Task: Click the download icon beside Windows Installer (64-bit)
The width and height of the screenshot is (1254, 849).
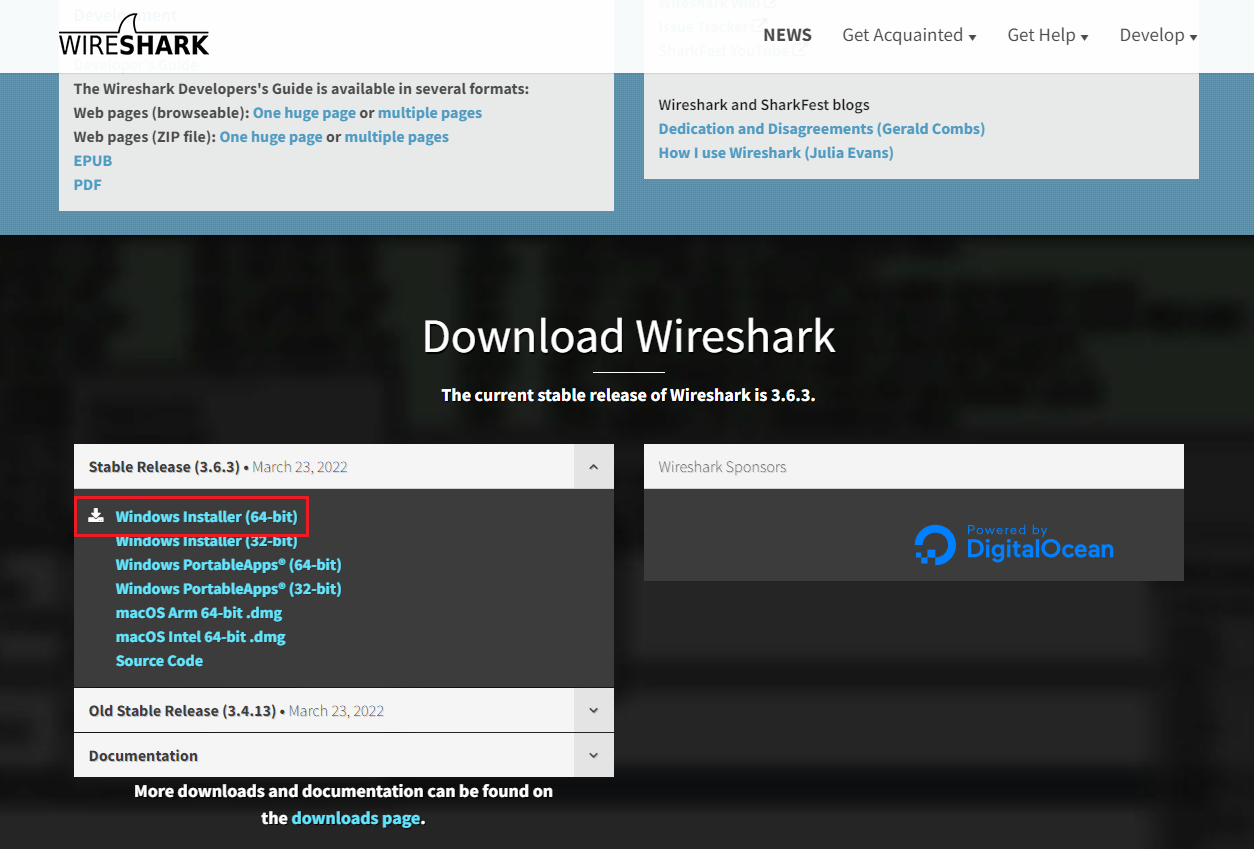Action: (x=96, y=516)
